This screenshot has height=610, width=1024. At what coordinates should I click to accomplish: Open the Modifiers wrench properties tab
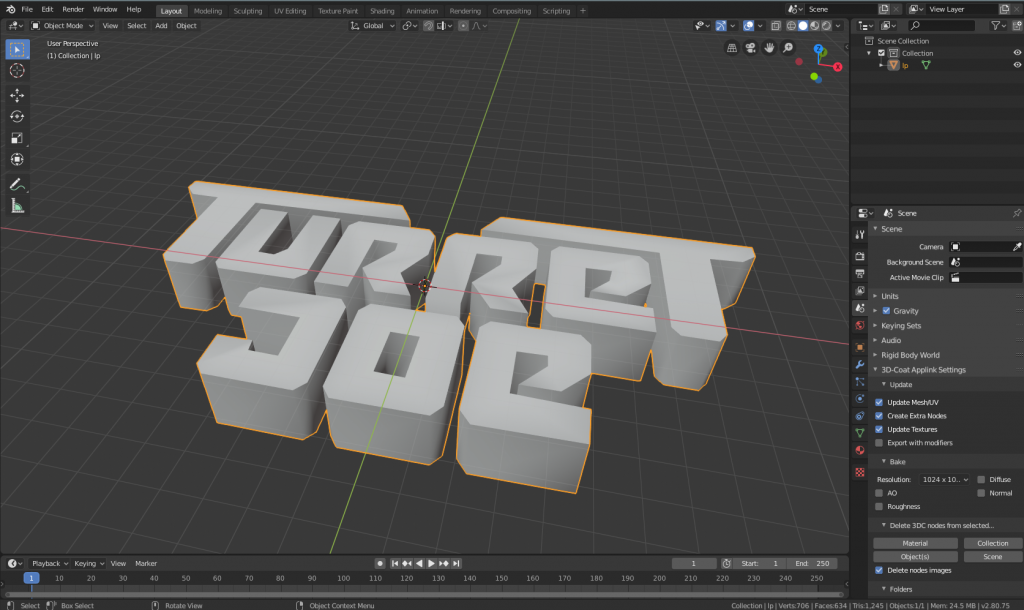859,364
